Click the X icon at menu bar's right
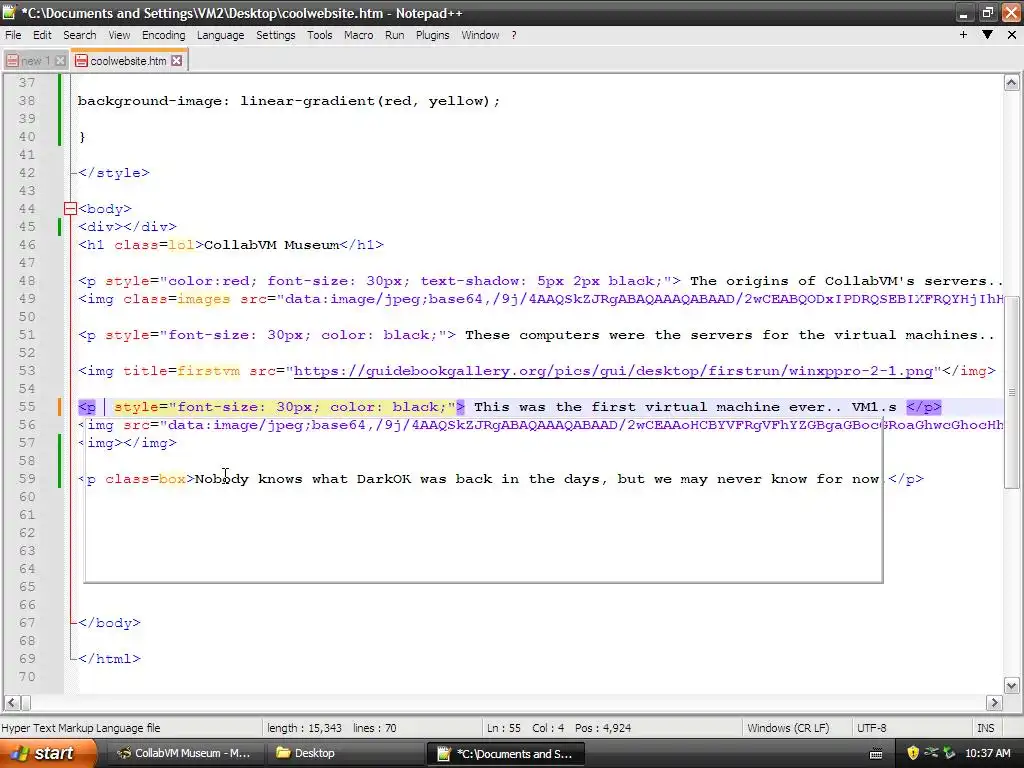Viewport: 1024px width, 768px height. point(1012,35)
